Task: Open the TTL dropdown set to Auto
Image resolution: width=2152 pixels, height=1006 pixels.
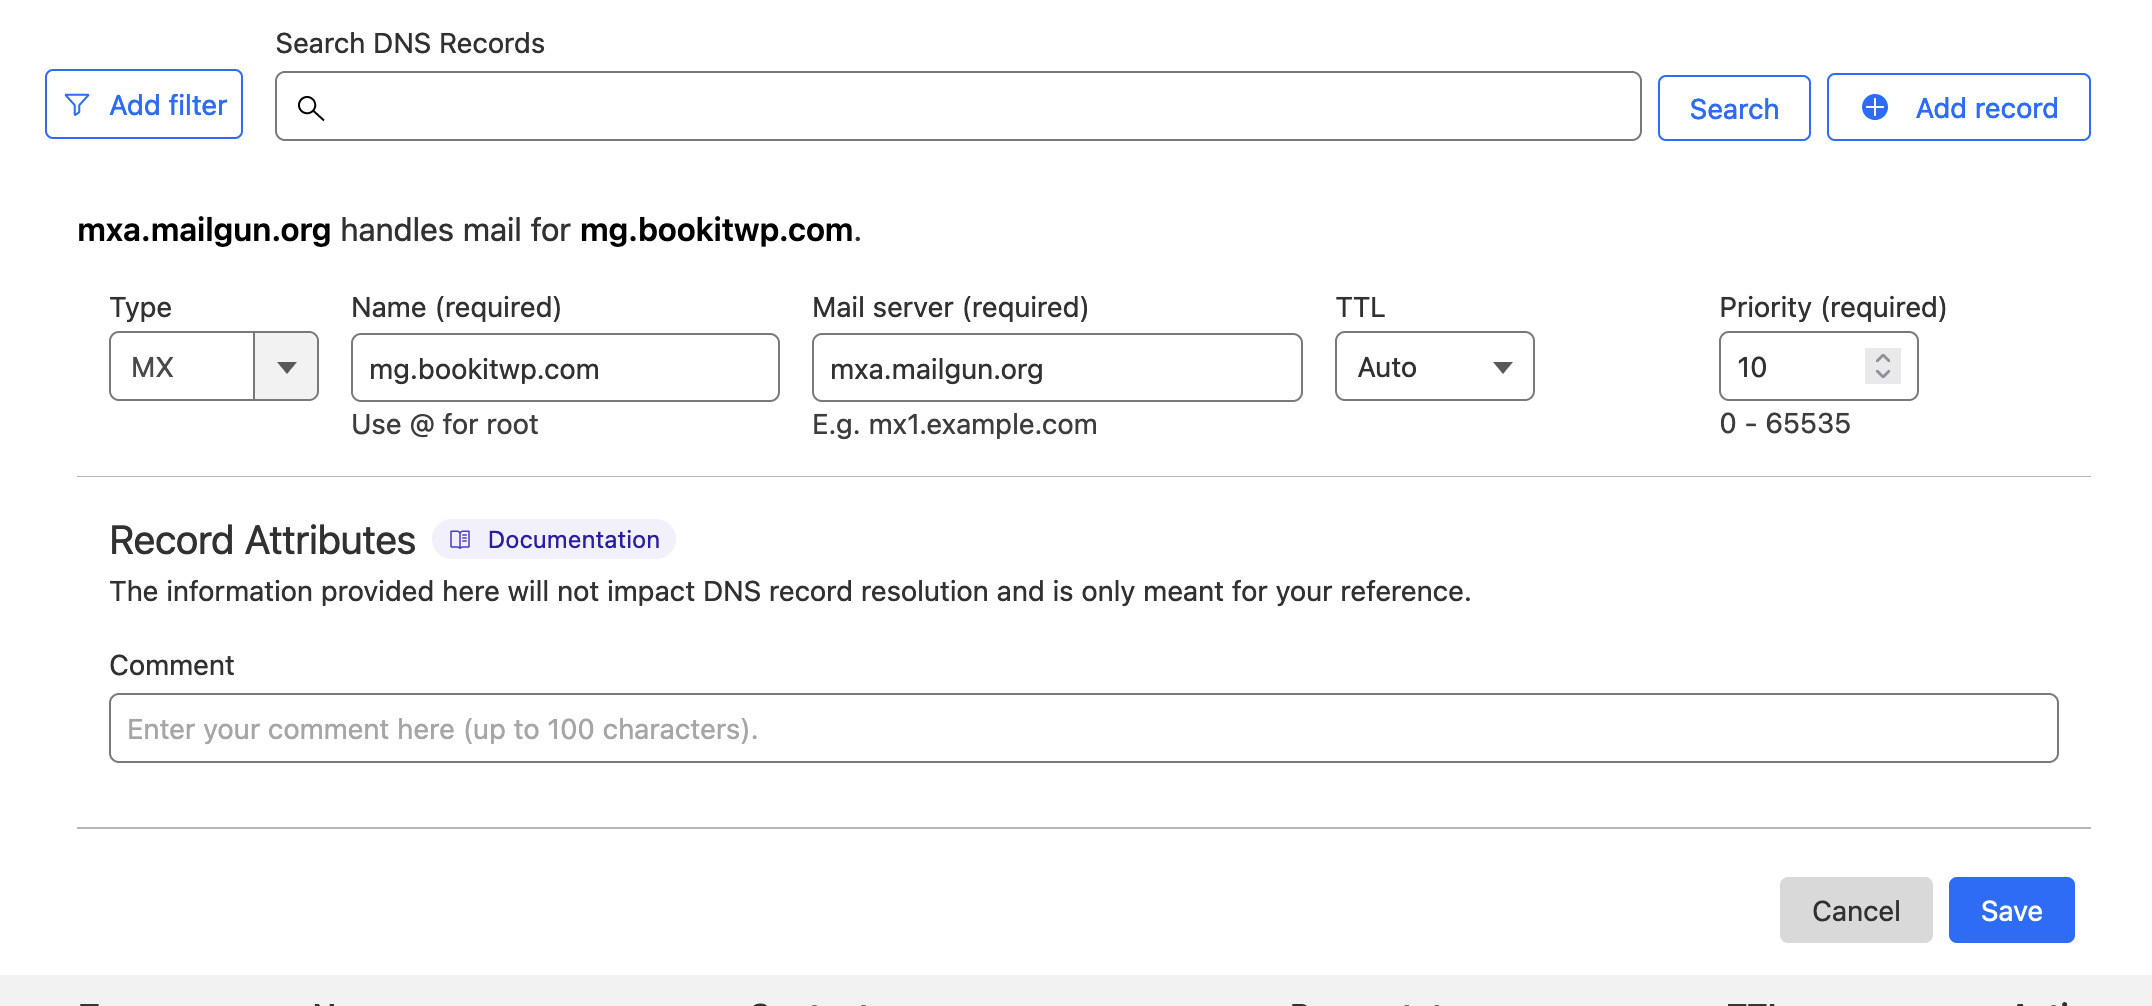Action: [x=1433, y=366]
